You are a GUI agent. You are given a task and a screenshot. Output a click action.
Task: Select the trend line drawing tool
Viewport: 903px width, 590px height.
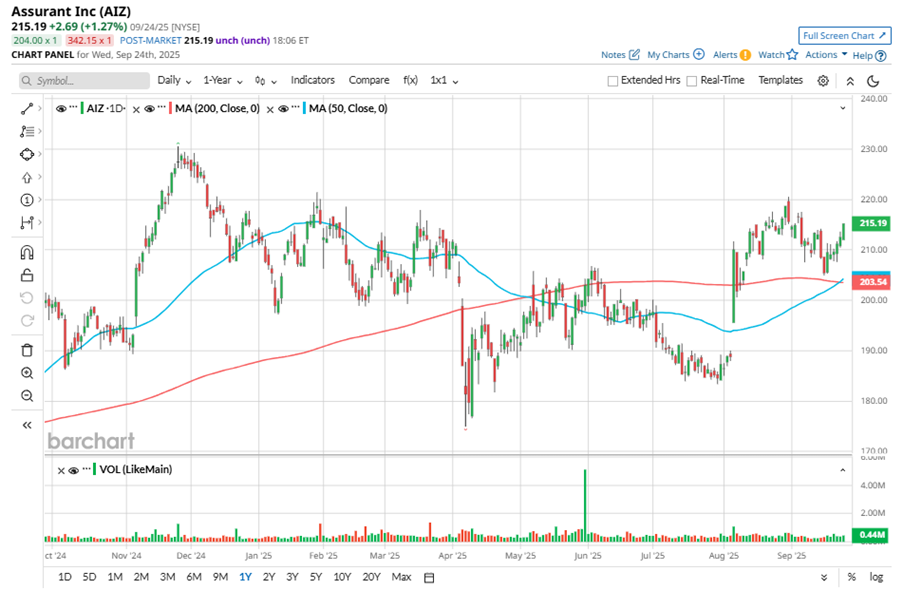26,108
